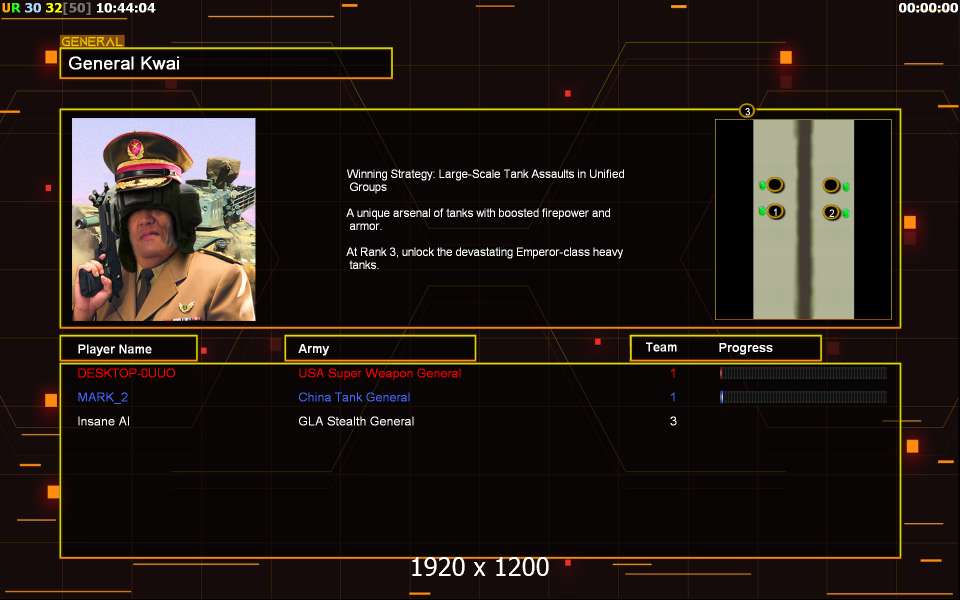Viewport: 960px width, 600px height.
Task: Click the [50] counter in the top bar
Action: [x=77, y=8]
